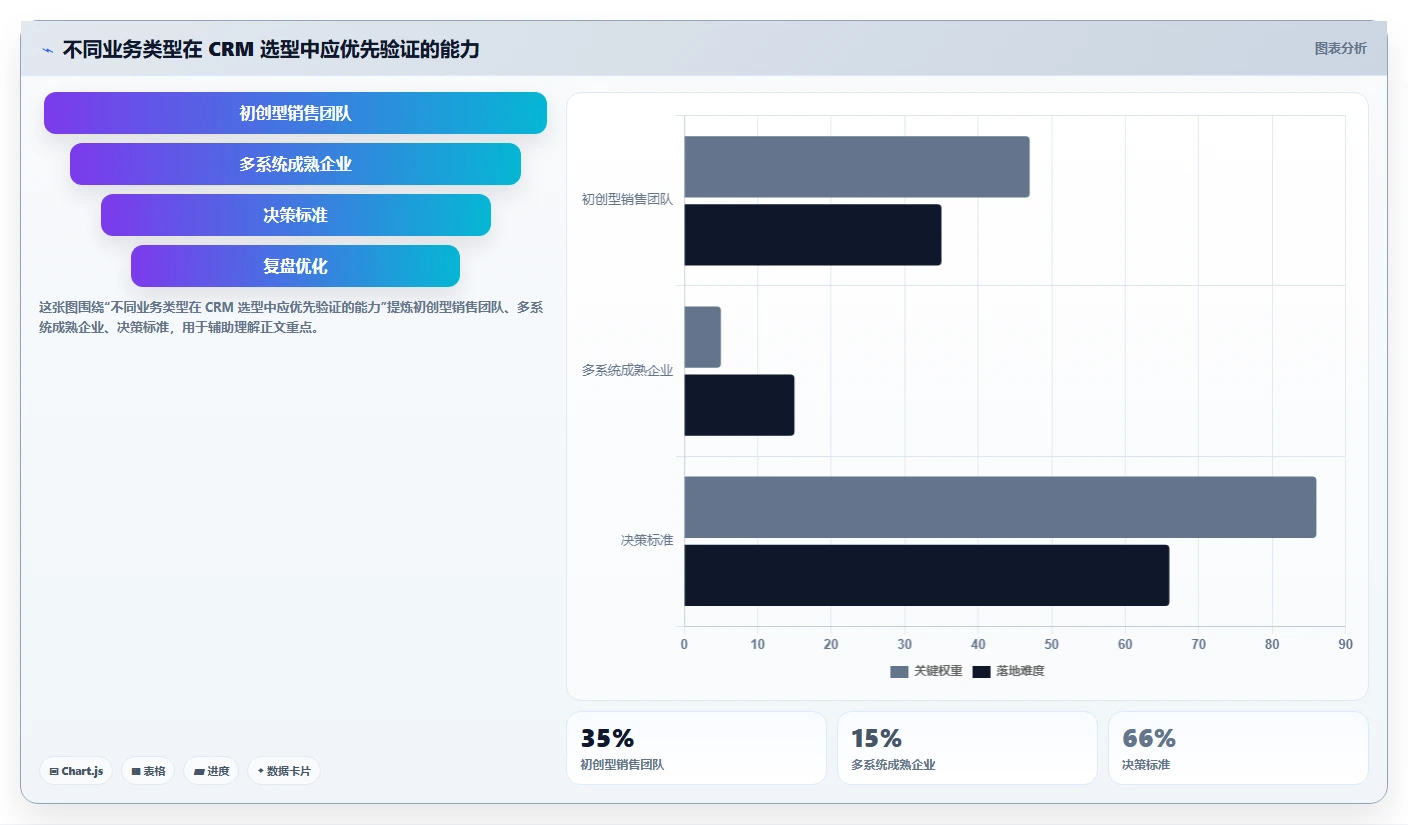Click the description paragraph starting 这张图围绕
Screen dimensions: 1408x825
pos(291,317)
